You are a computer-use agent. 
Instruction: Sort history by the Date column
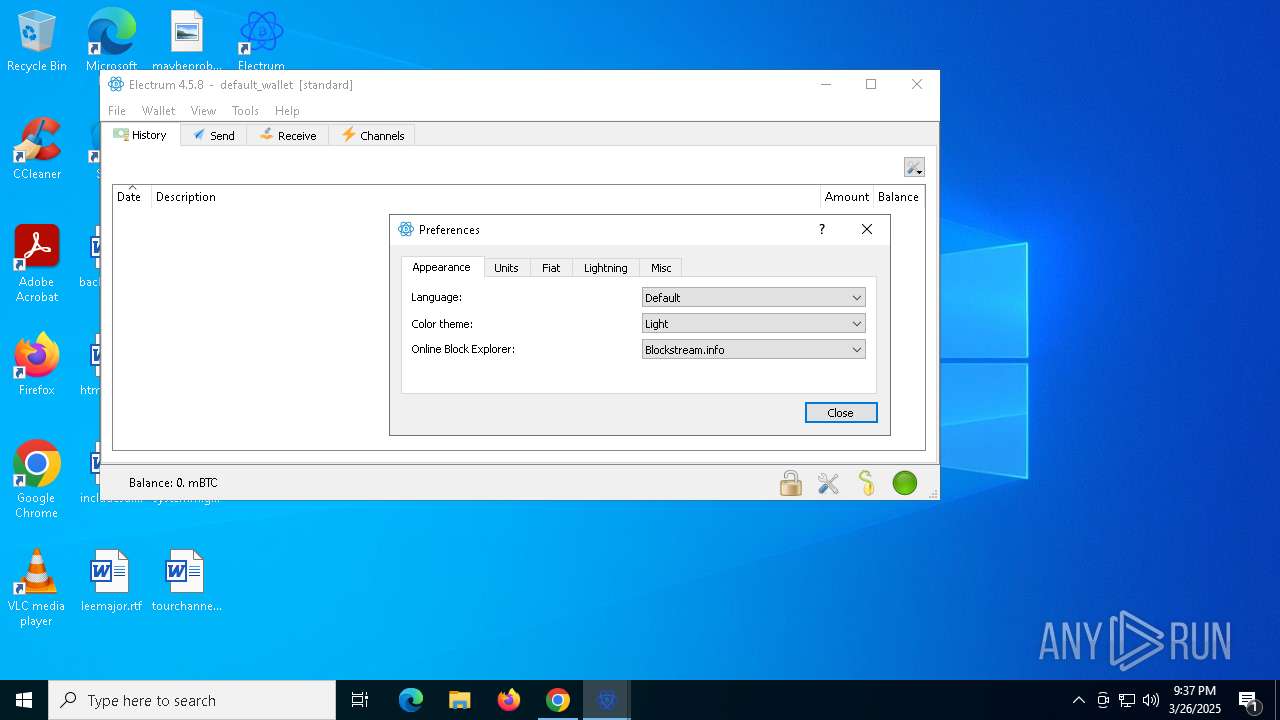[132, 196]
